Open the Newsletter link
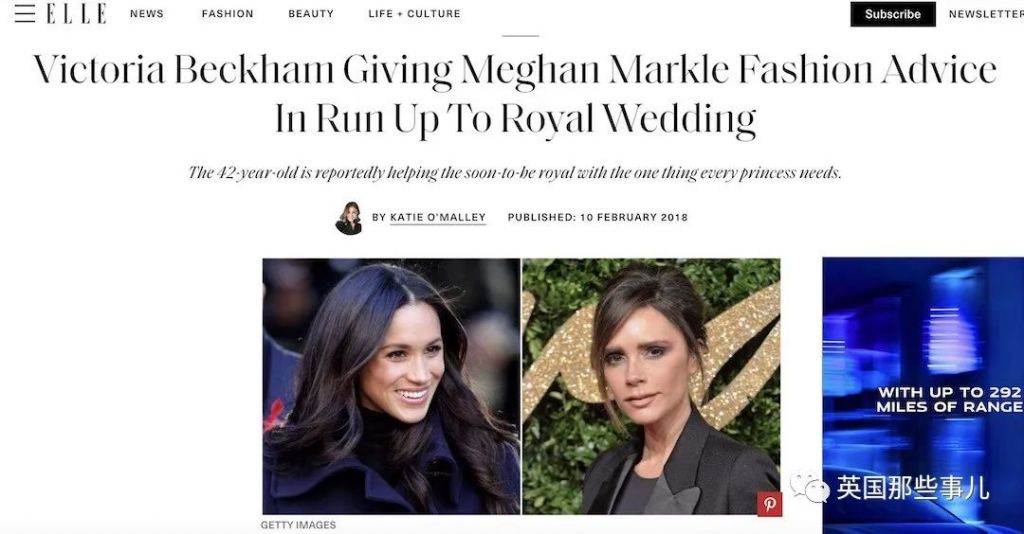Viewport: 1024px width, 534px height. [x=985, y=14]
